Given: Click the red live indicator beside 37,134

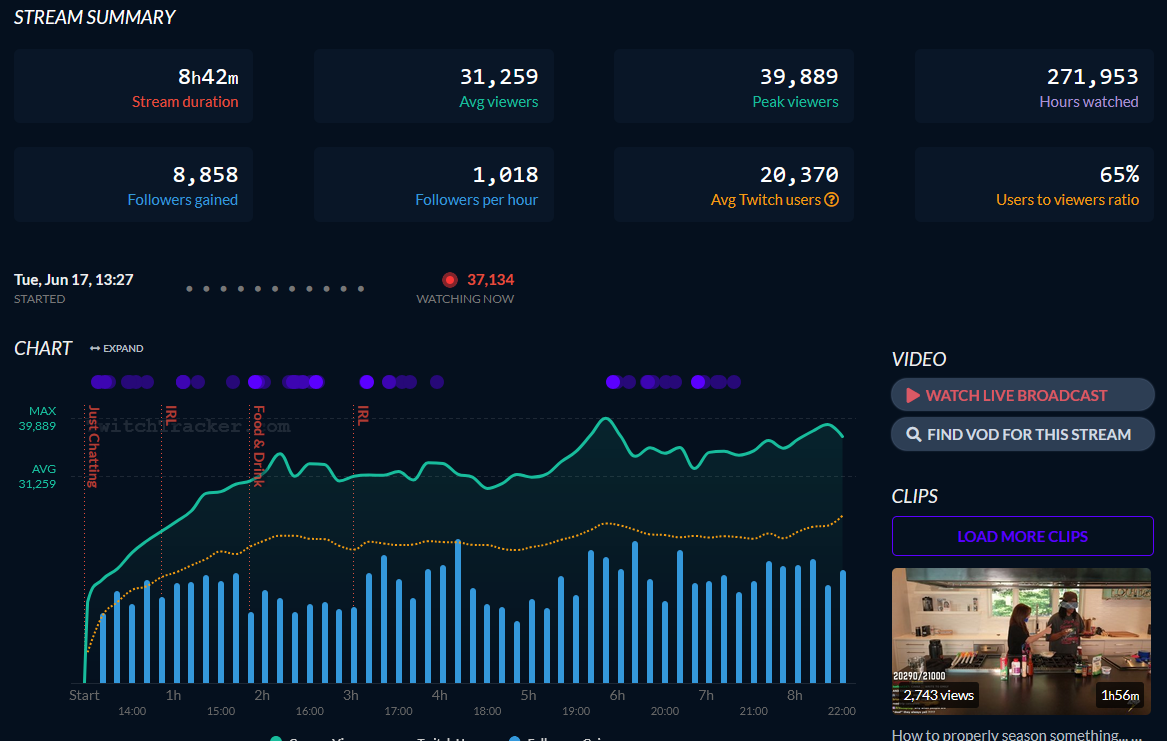Looking at the screenshot, I should click(450, 280).
